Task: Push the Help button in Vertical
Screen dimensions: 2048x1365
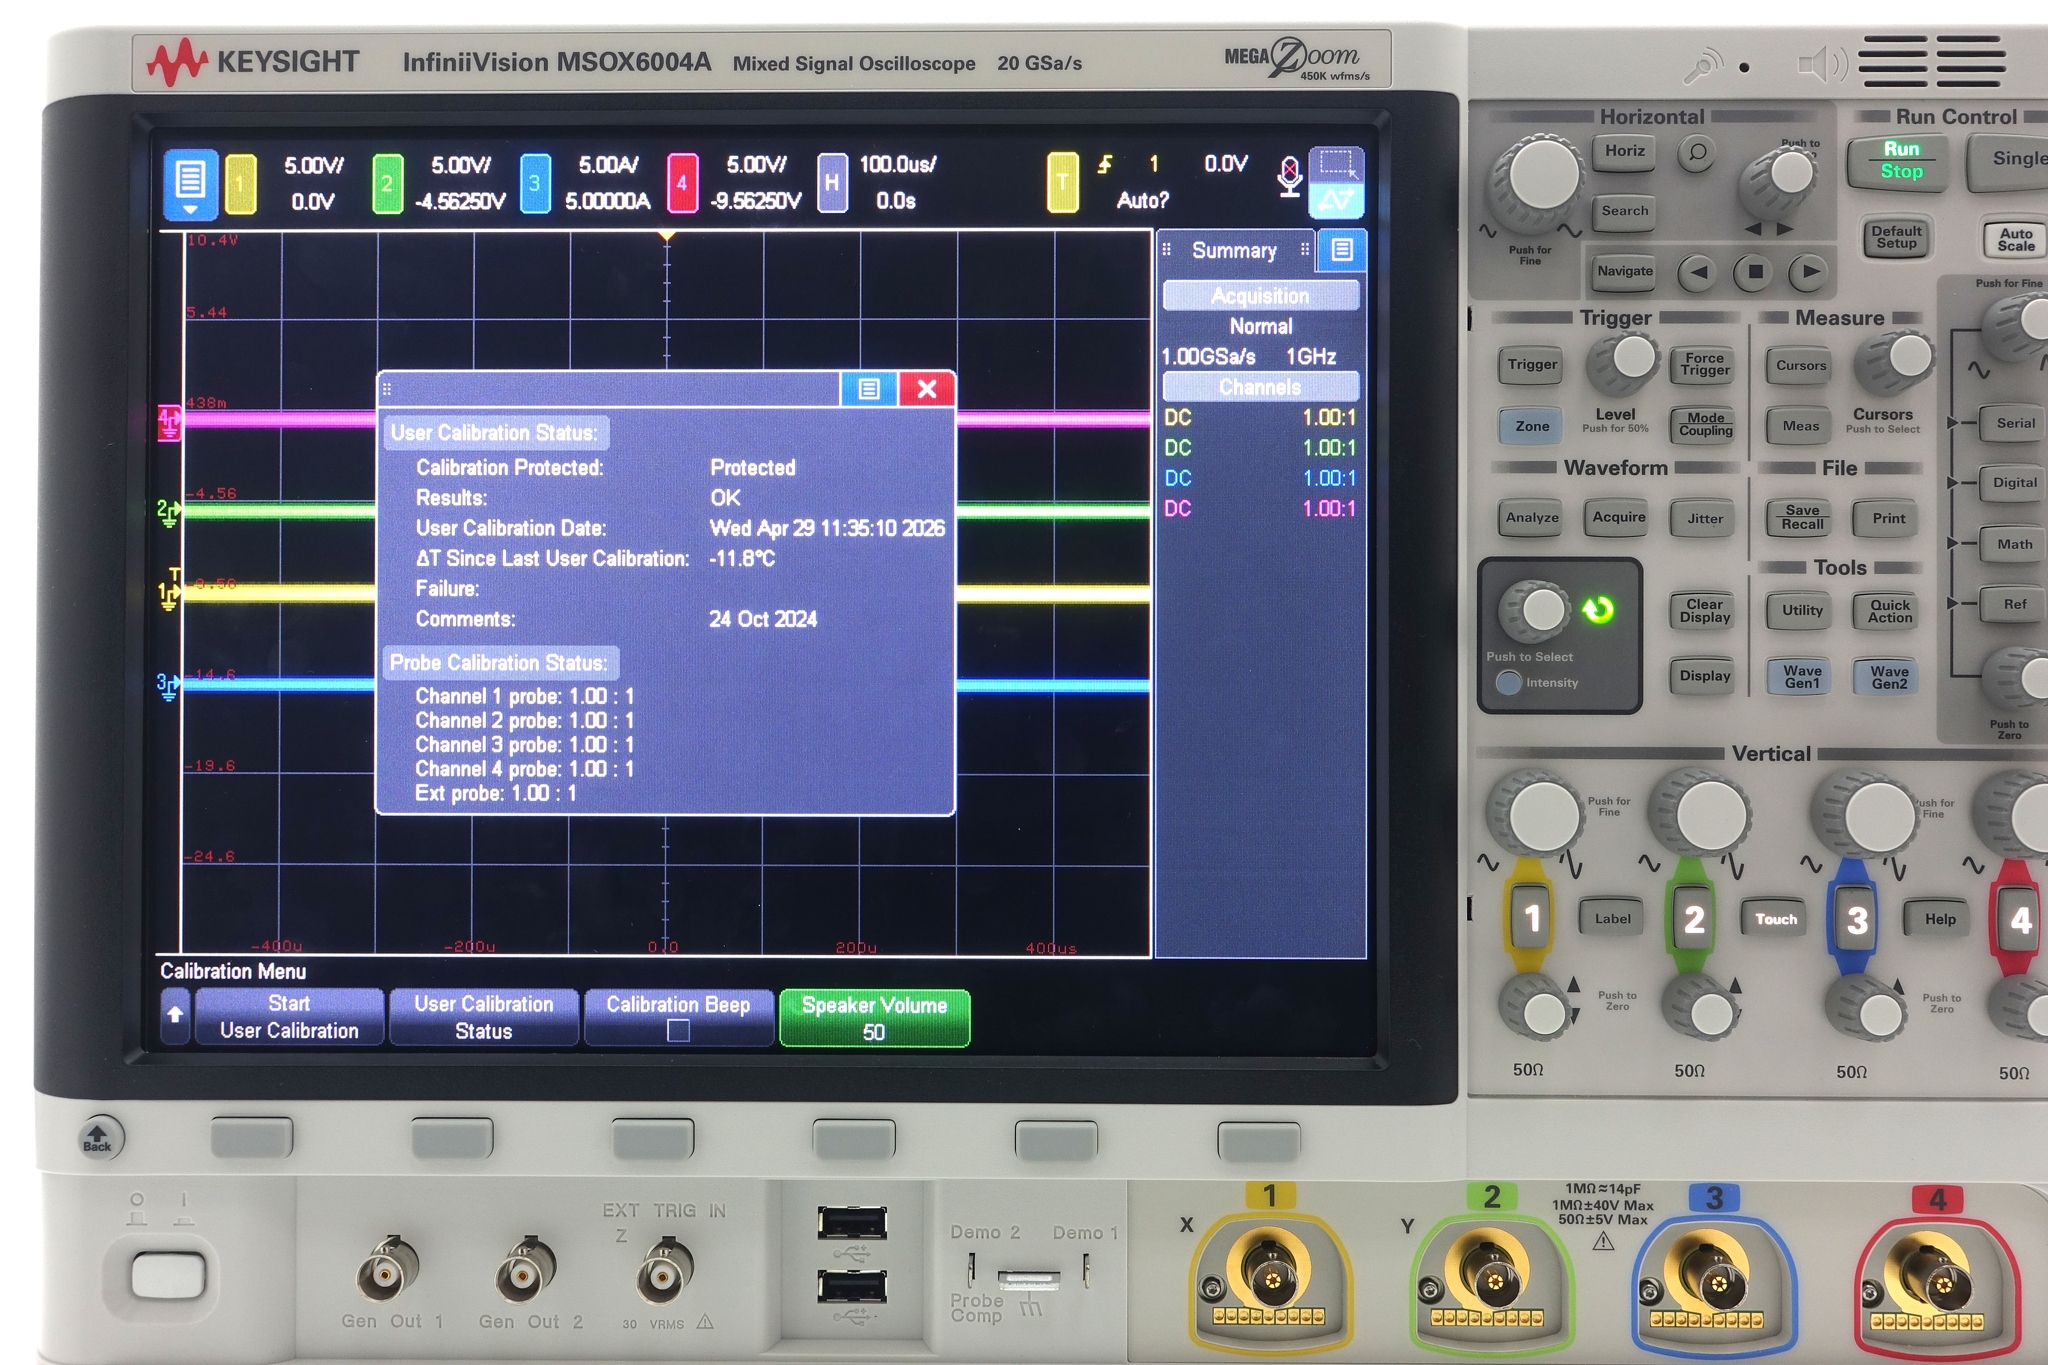Action: [x=1940, y=919]
